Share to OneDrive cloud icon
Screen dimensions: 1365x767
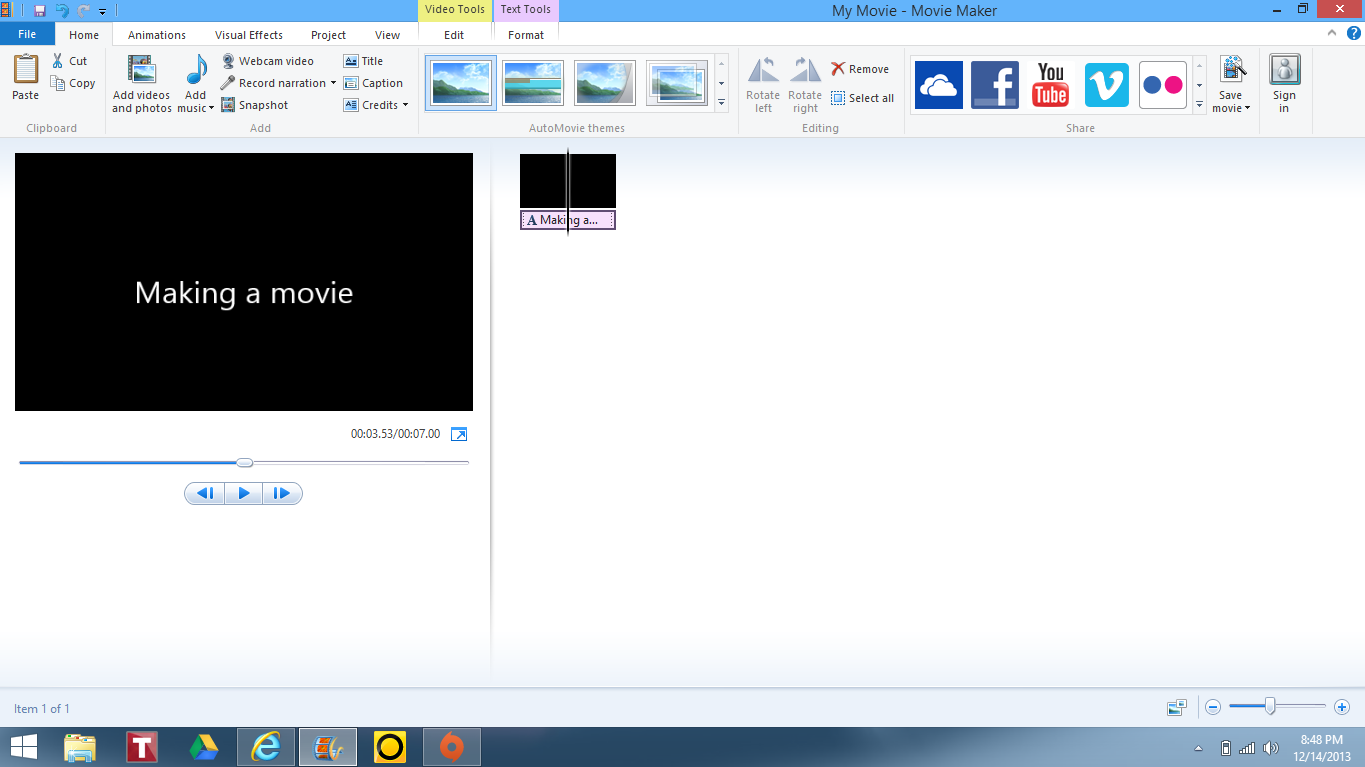click(x=939, y=85)
